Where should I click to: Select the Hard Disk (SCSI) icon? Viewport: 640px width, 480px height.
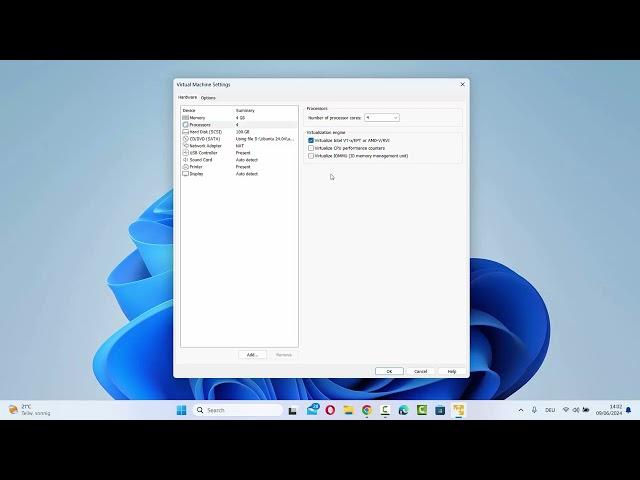(x=185, y=132)
